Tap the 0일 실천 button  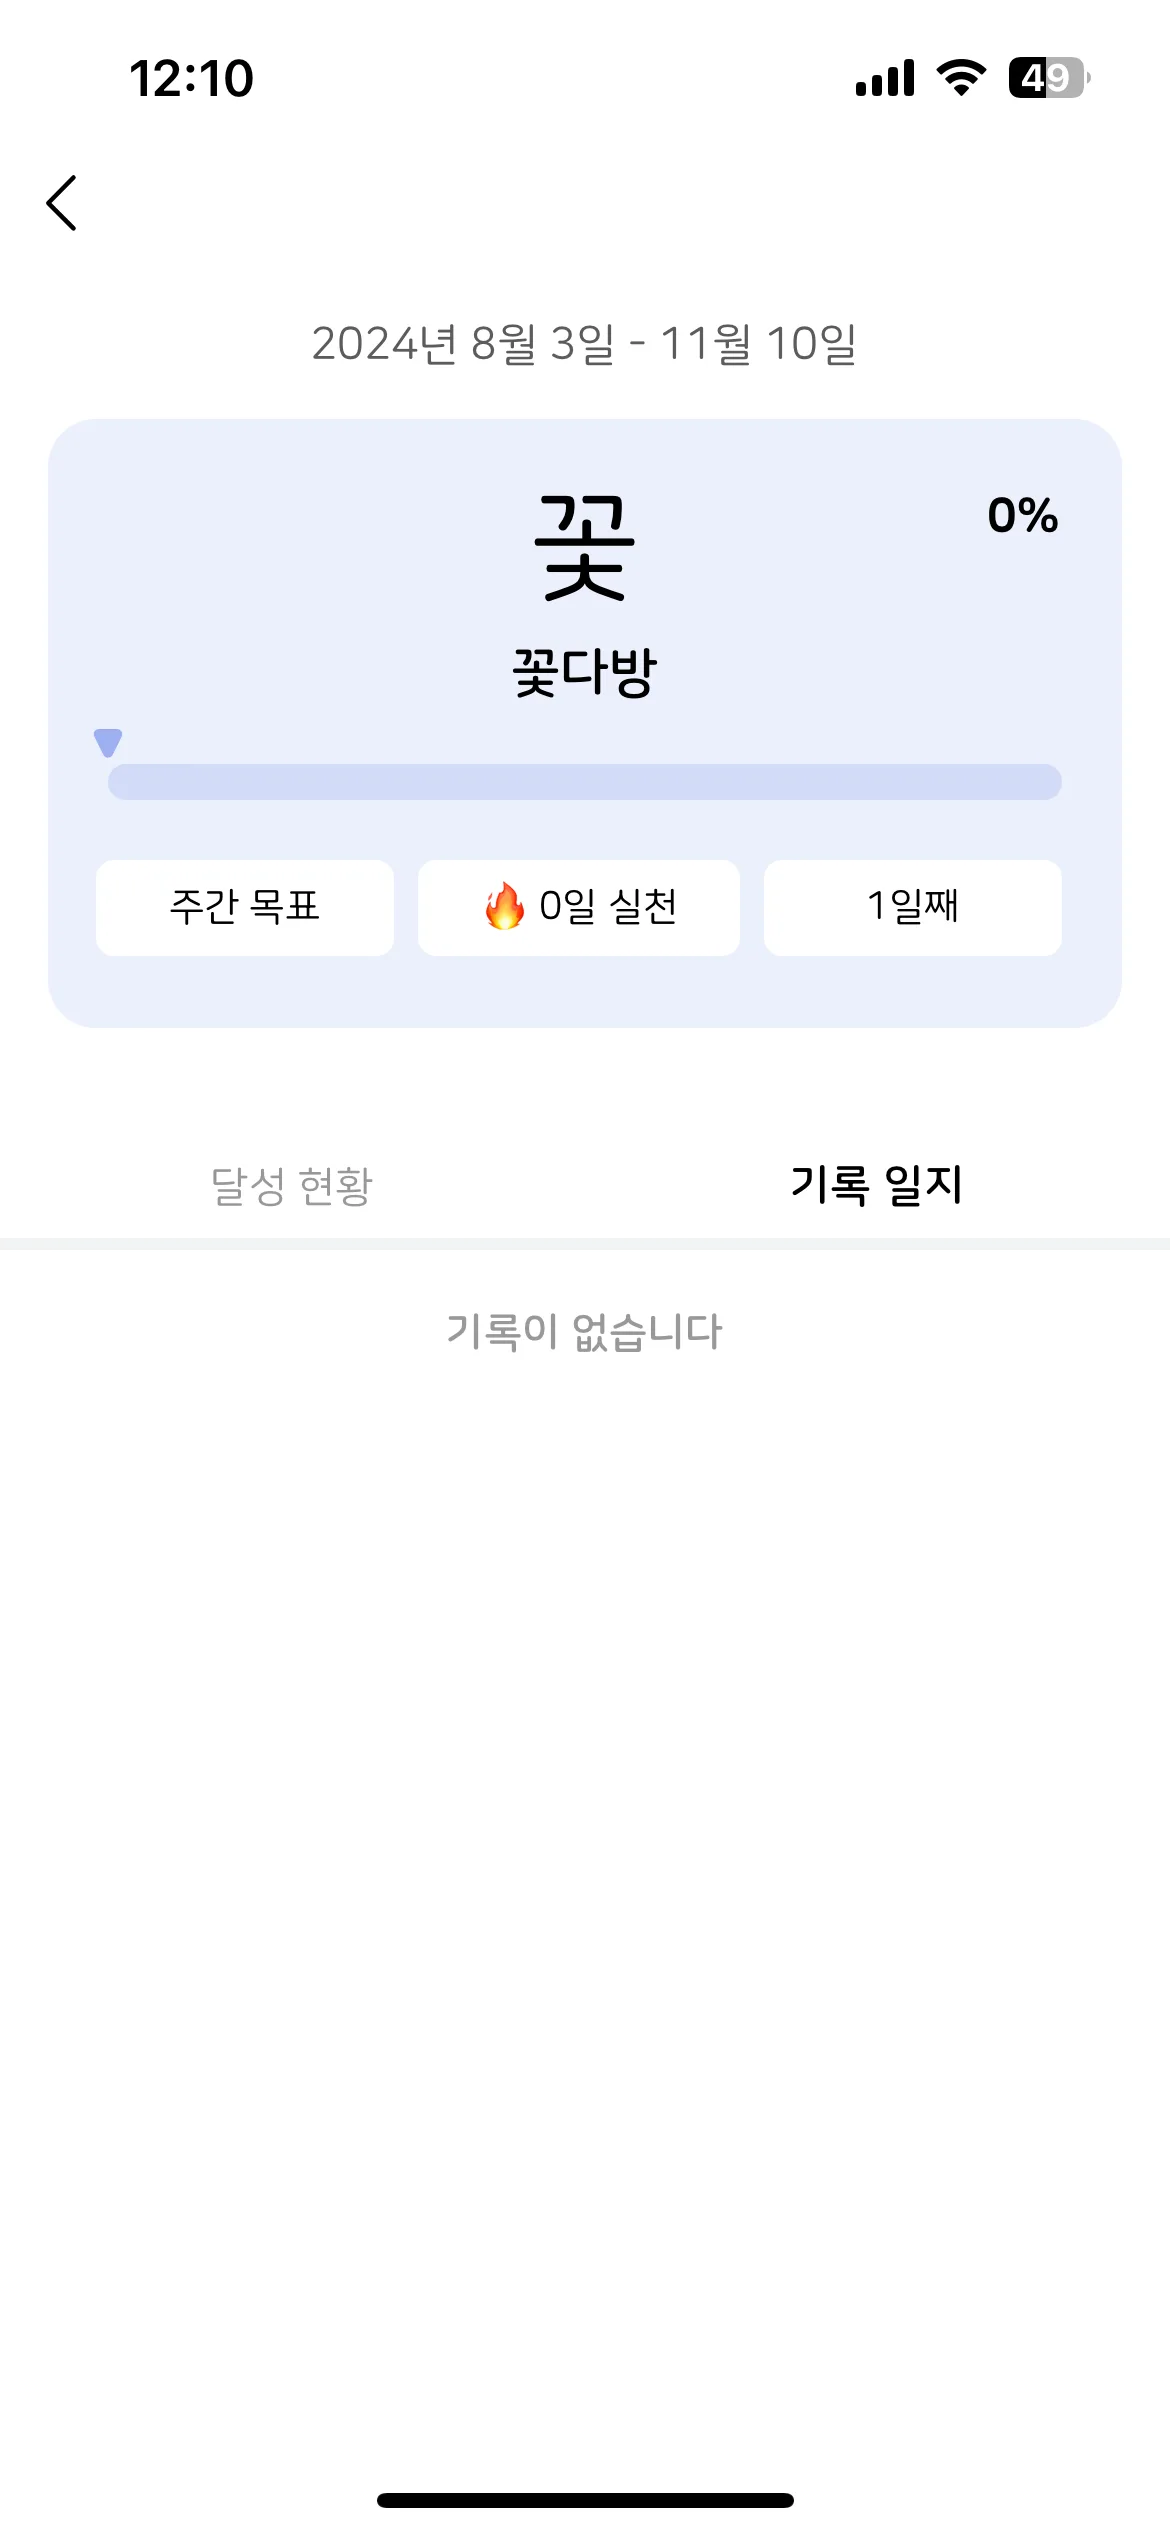[579, 907]
